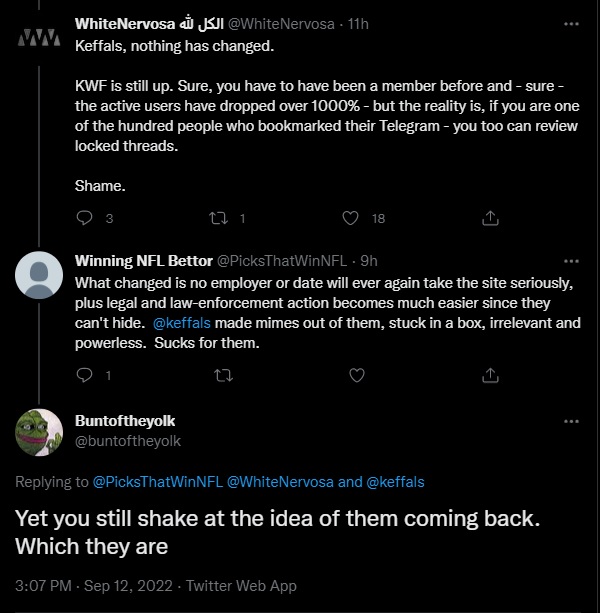Like WhiteNervosa's tweet with 18 likes
The height and width of the screenshot is (613, 600).
pos(350,218)
